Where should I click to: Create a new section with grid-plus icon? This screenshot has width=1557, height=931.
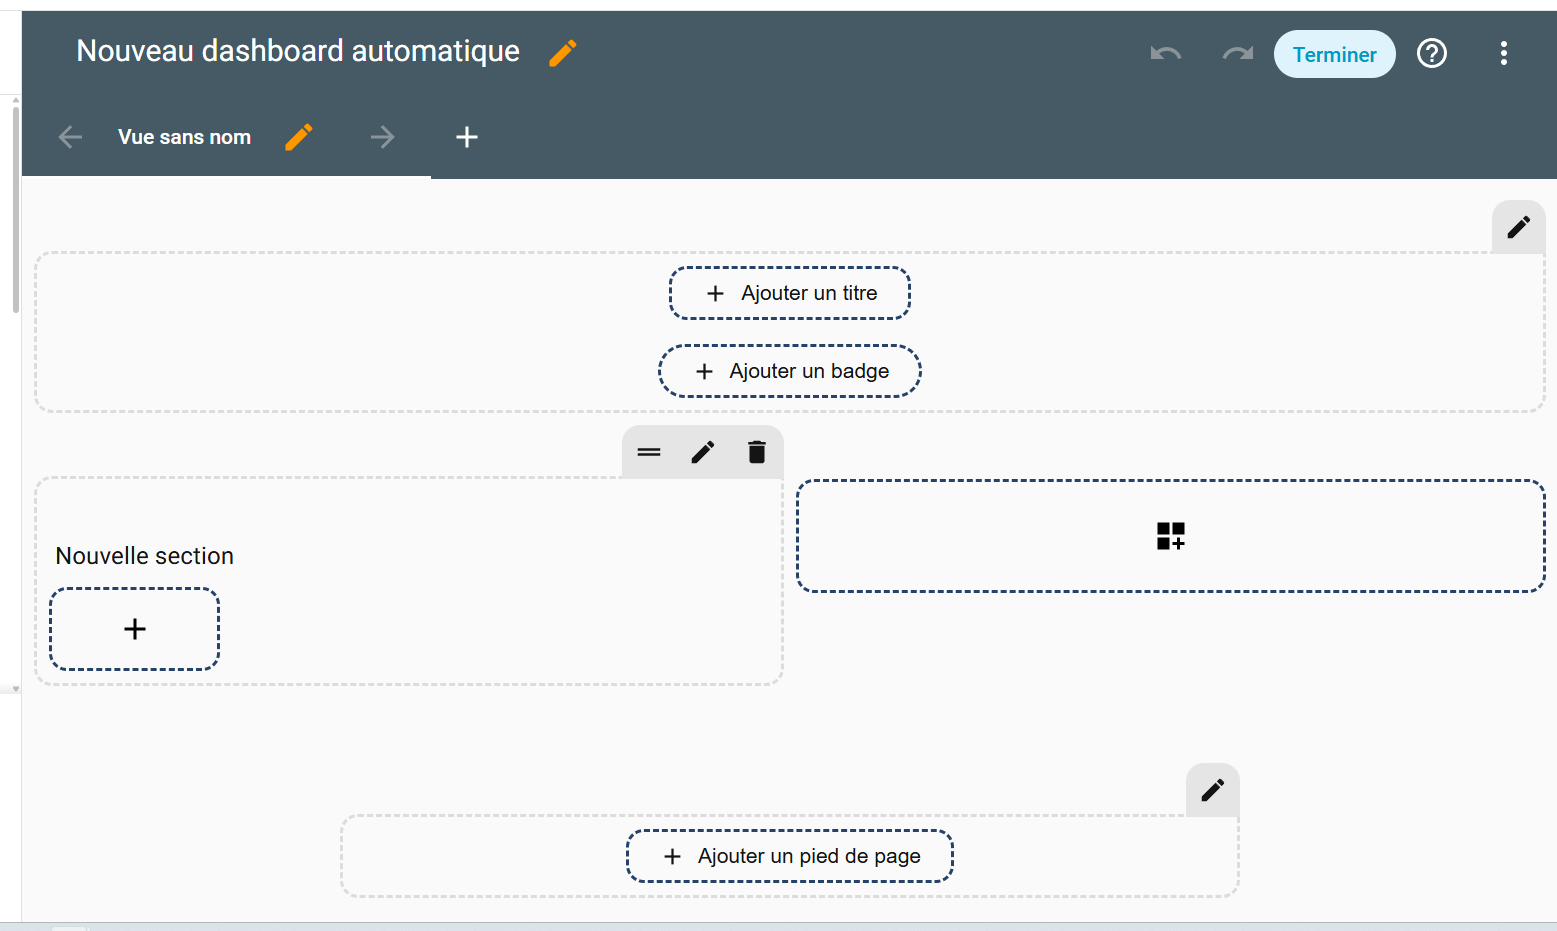click(1170, 536)
